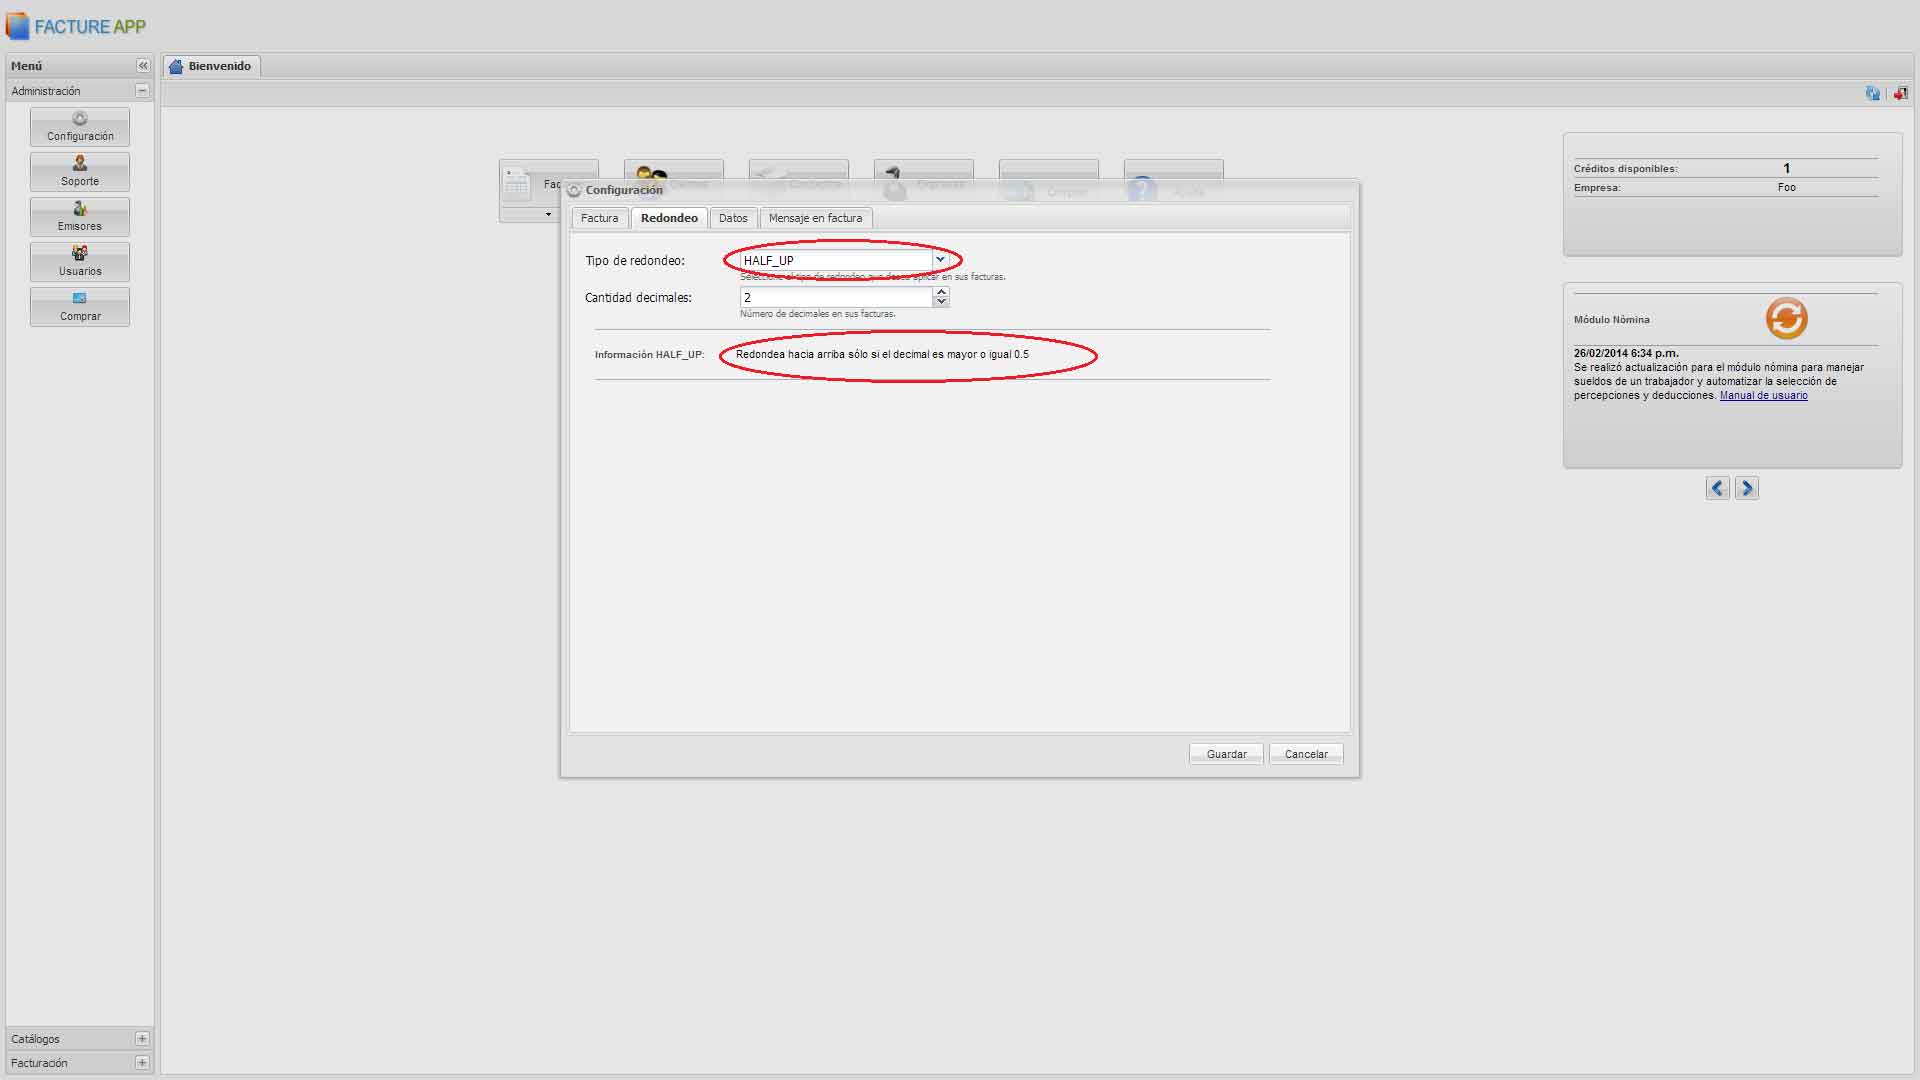Show next news with right arrow
The width and height of the screenshot is (1920, 1080).
(x=1746, y=488)
